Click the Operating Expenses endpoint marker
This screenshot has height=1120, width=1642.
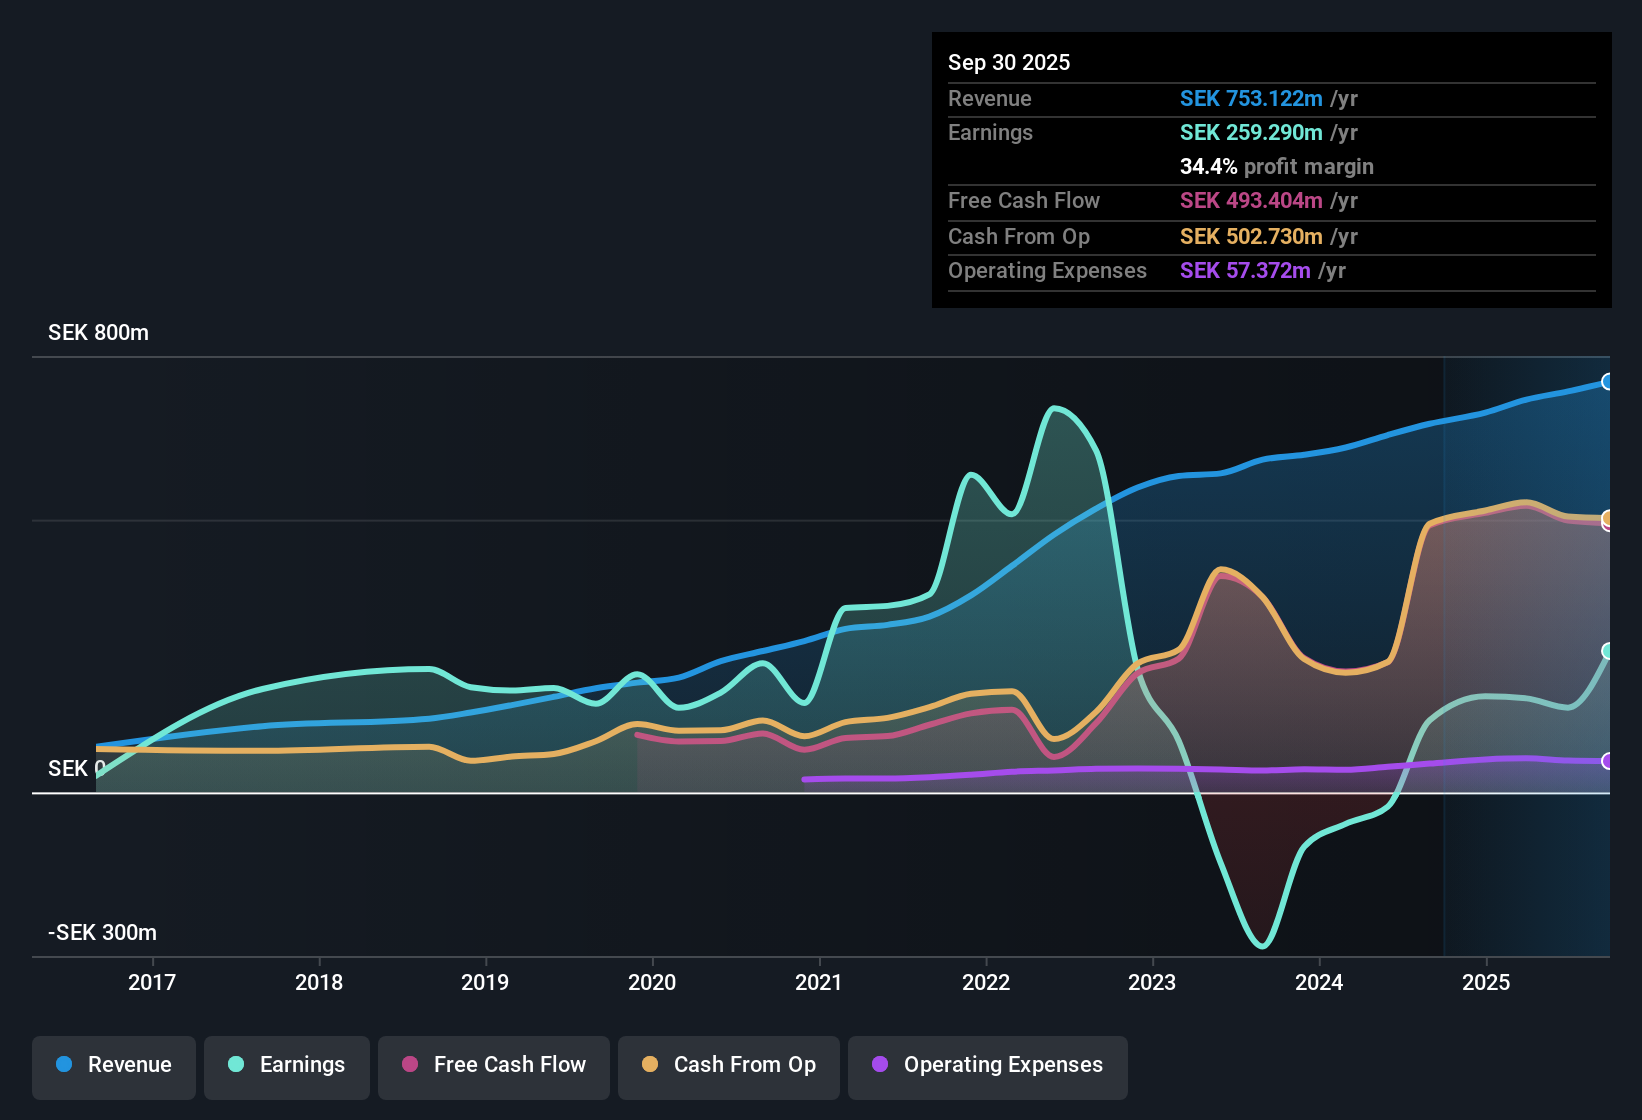click(1607, 761)
